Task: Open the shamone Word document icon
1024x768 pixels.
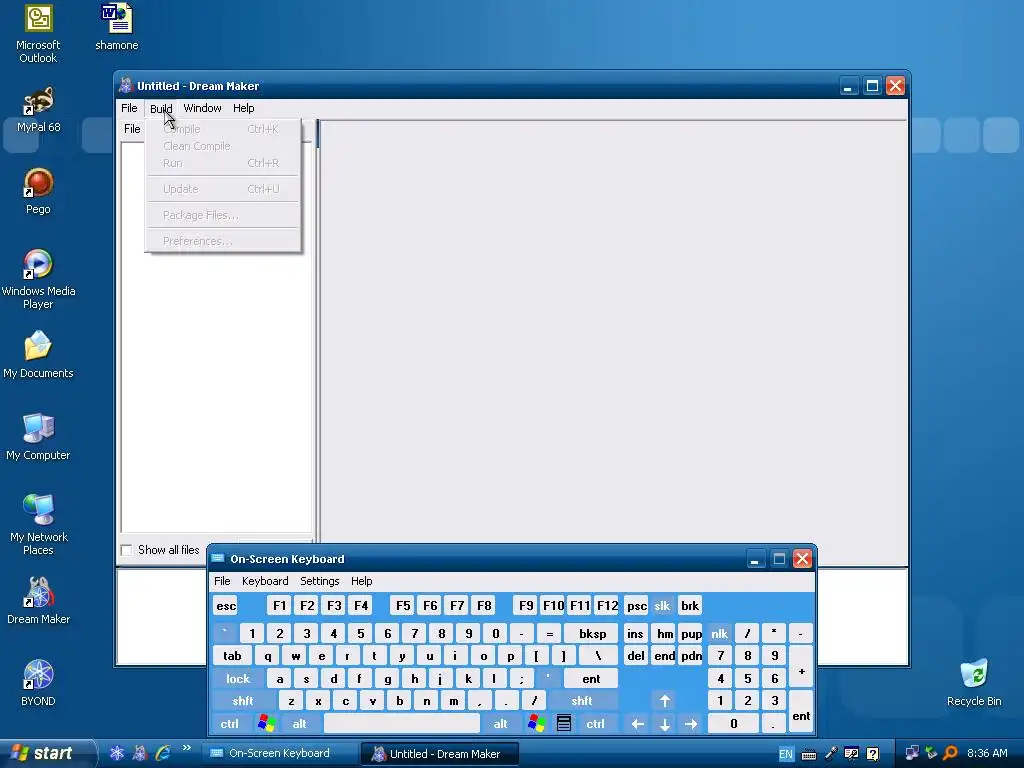Action: click(116, 27)
